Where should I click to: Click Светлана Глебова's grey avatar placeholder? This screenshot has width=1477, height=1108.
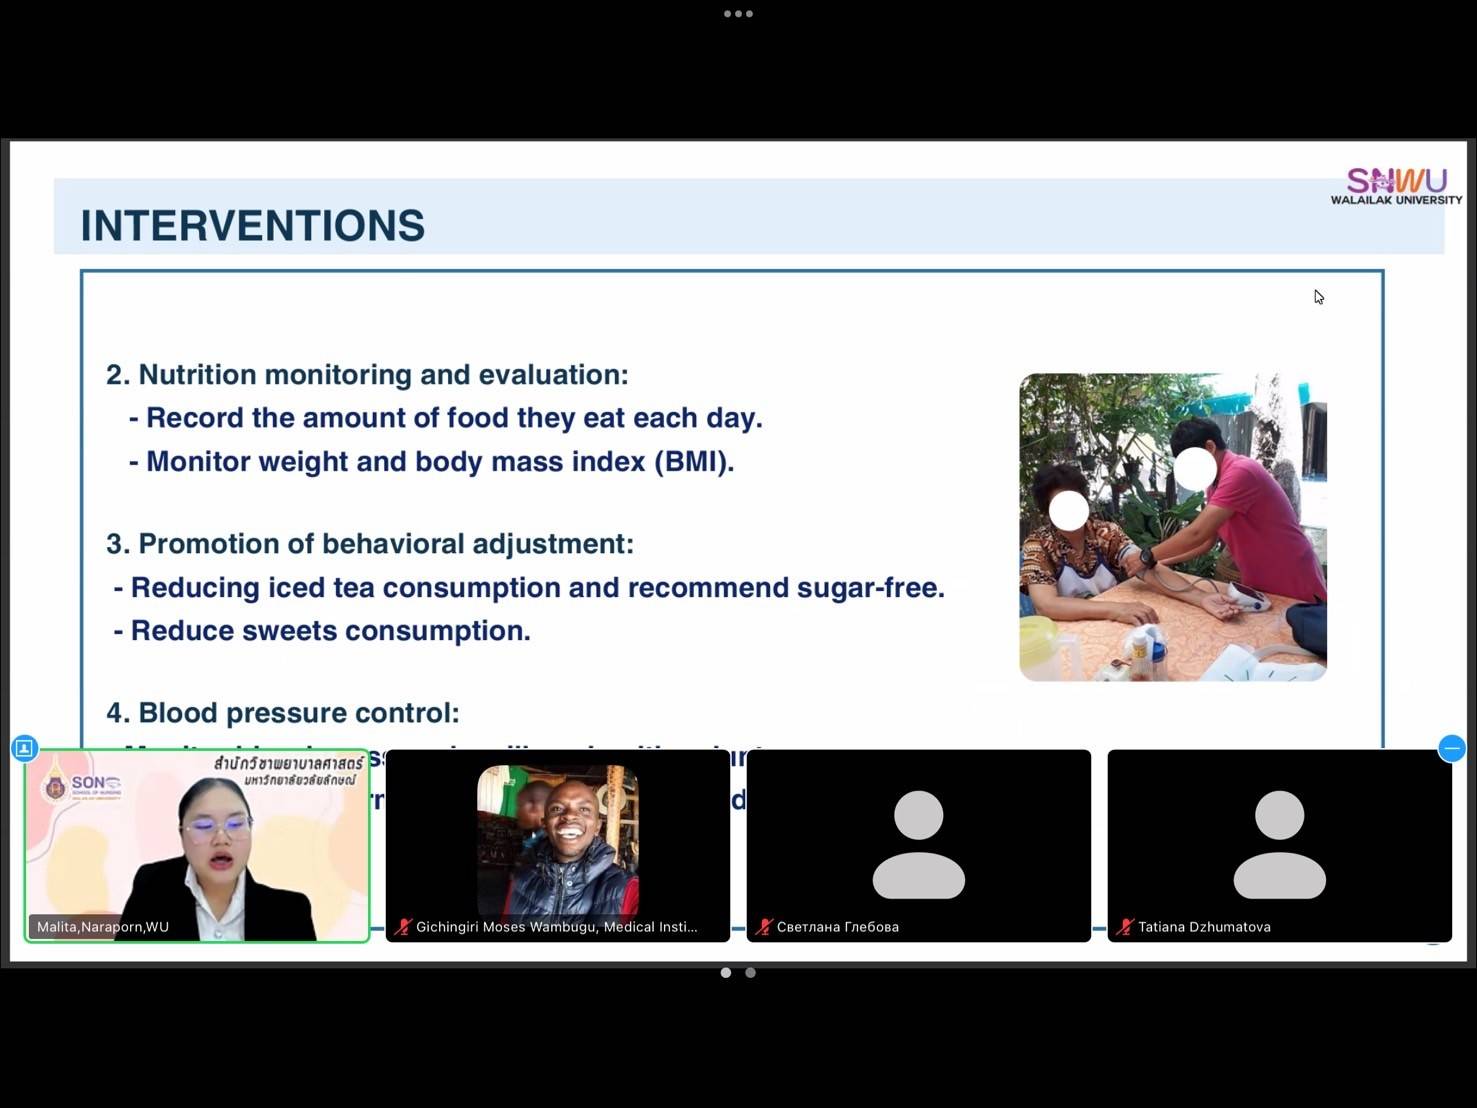coord(918,844)
